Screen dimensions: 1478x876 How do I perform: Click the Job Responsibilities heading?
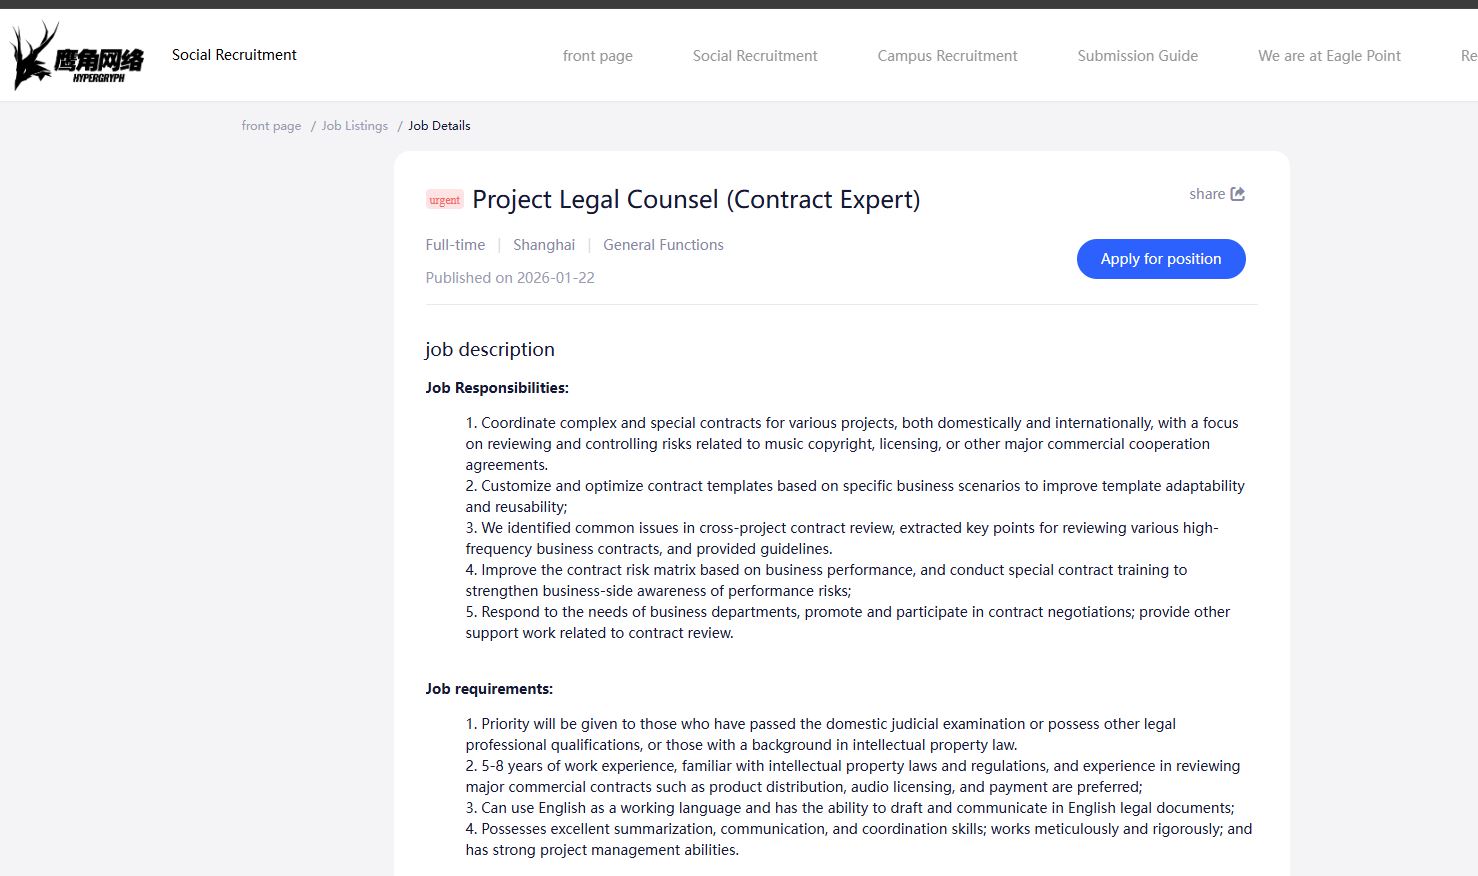pyautogui.click(x=497, y=388)
